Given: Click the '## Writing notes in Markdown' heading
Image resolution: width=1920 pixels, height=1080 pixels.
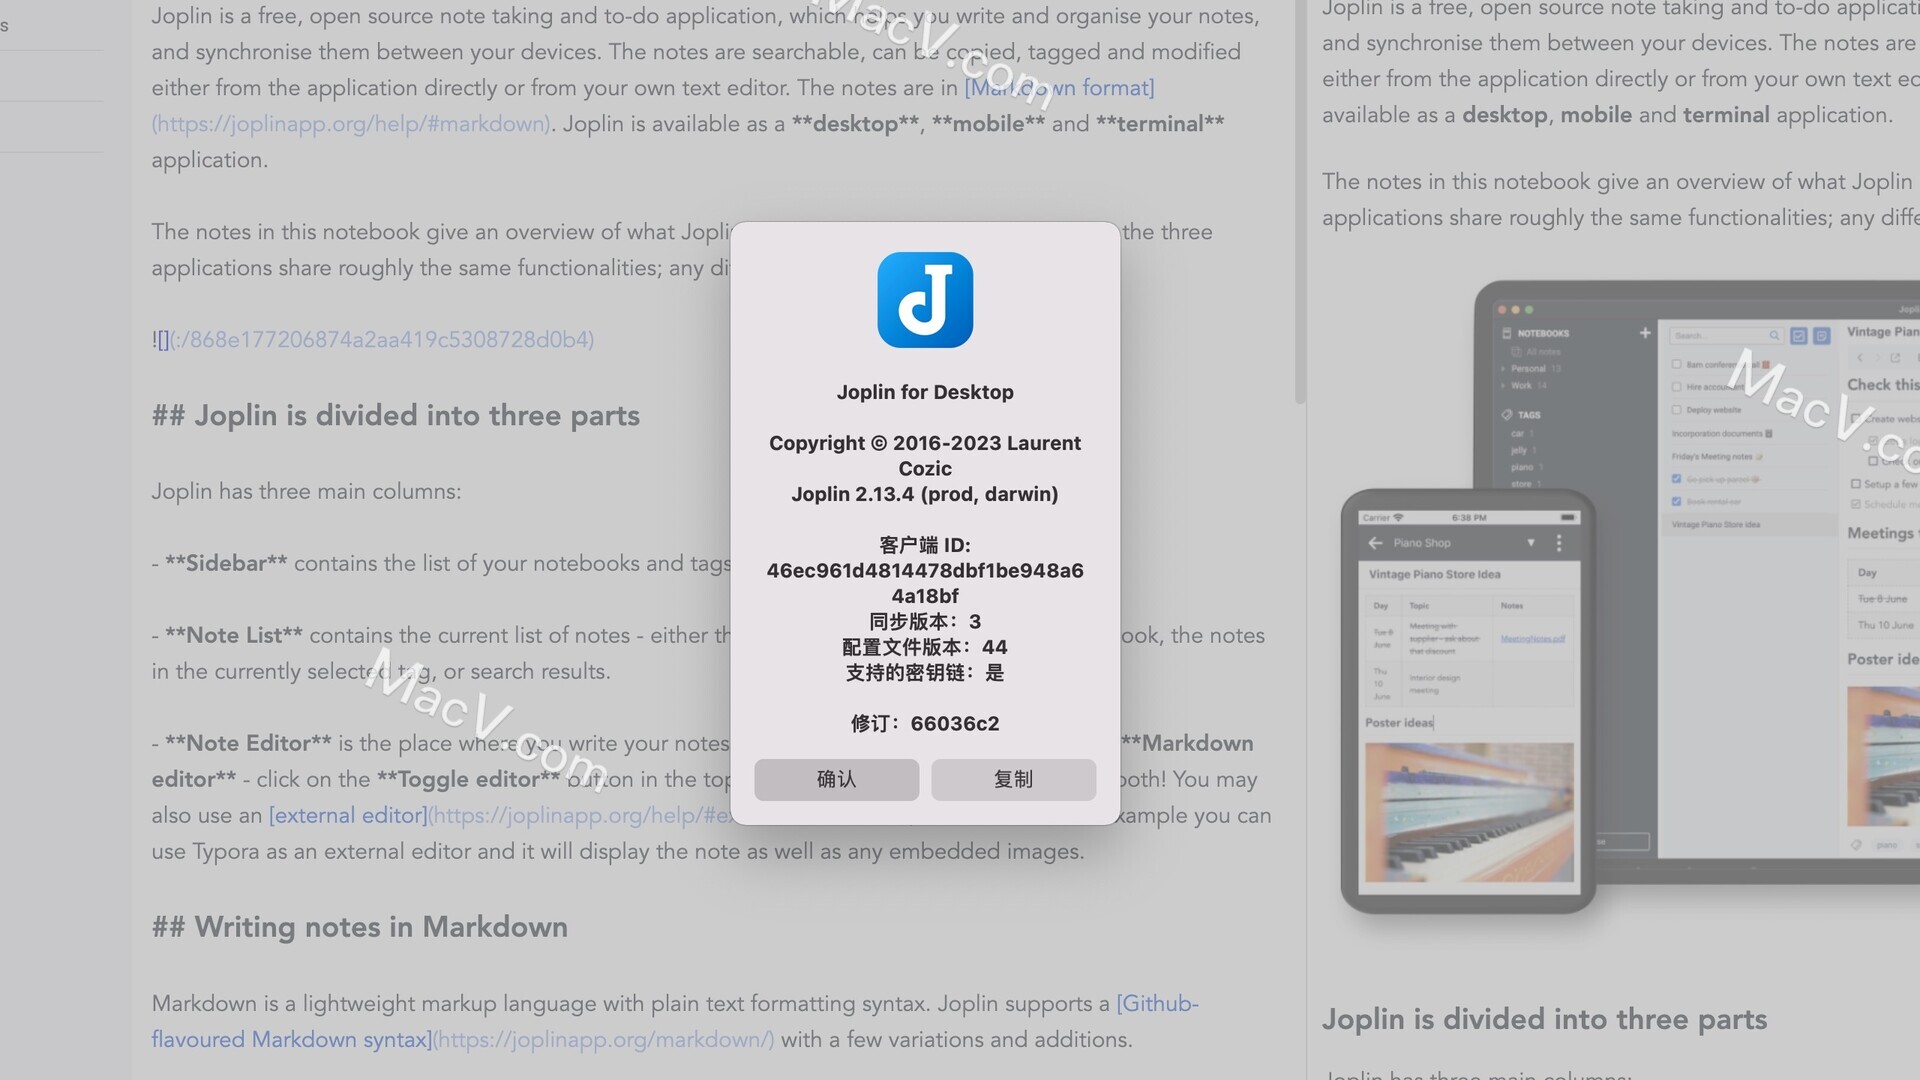Looking at the screenshot, I should click(x=360, y=927).
